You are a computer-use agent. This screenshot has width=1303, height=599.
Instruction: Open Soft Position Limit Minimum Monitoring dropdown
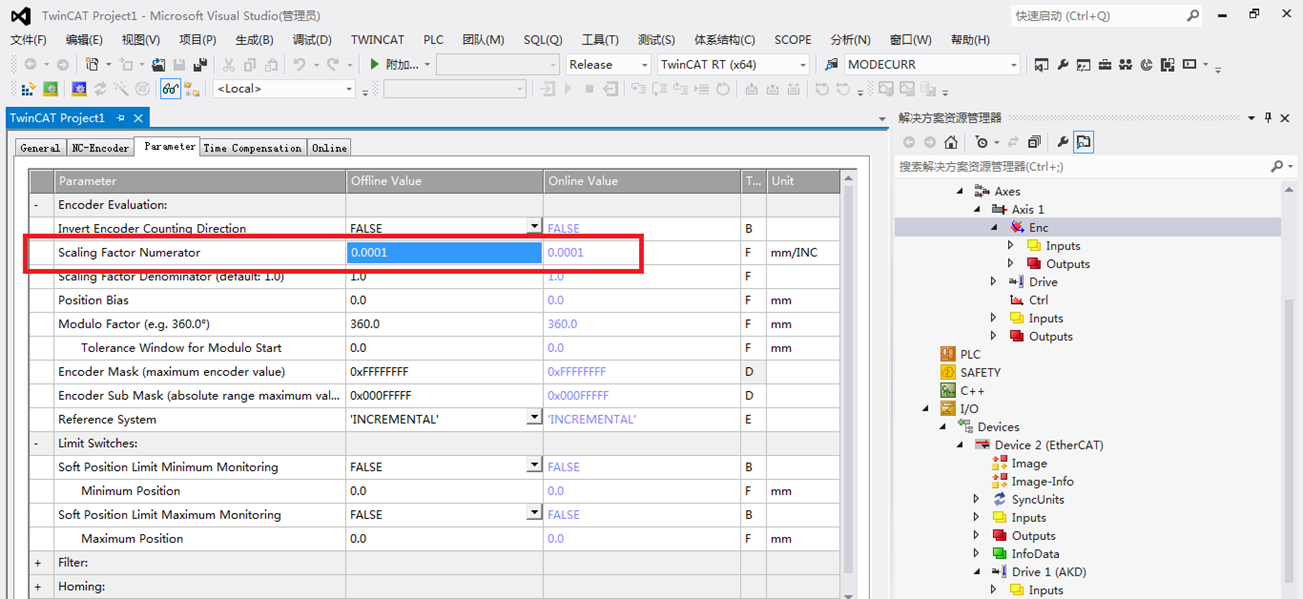534,465
